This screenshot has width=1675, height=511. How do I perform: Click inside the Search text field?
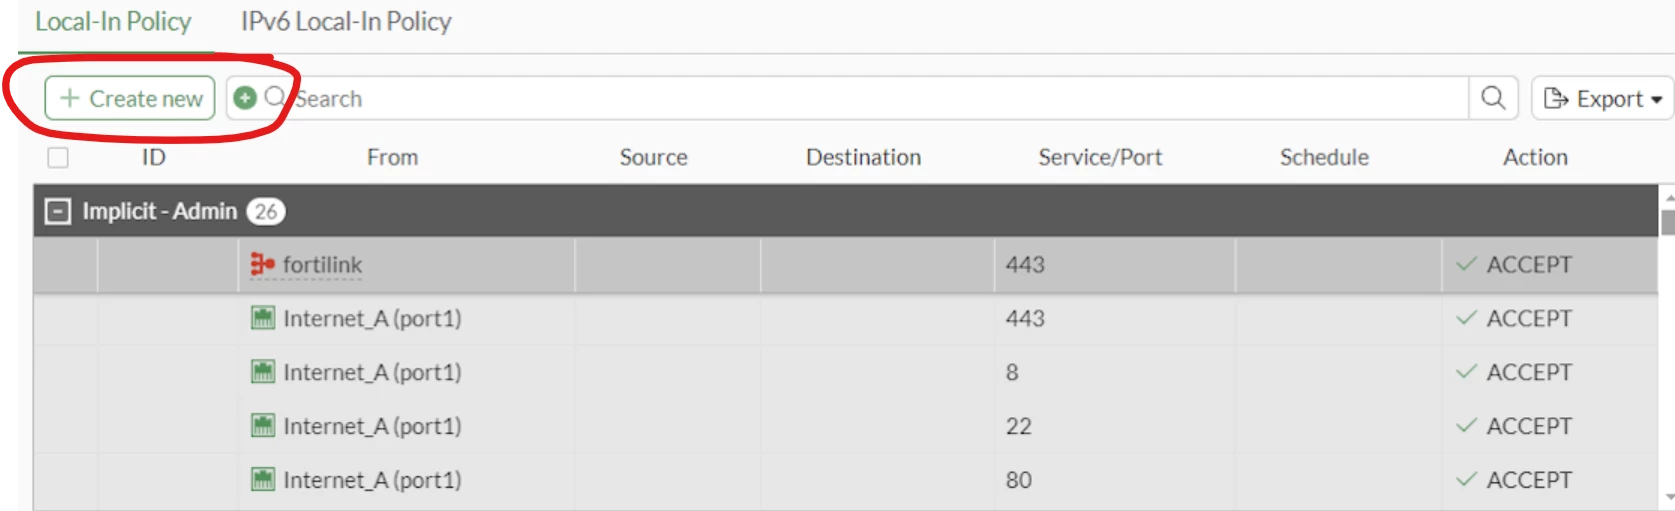pos(880,98)
